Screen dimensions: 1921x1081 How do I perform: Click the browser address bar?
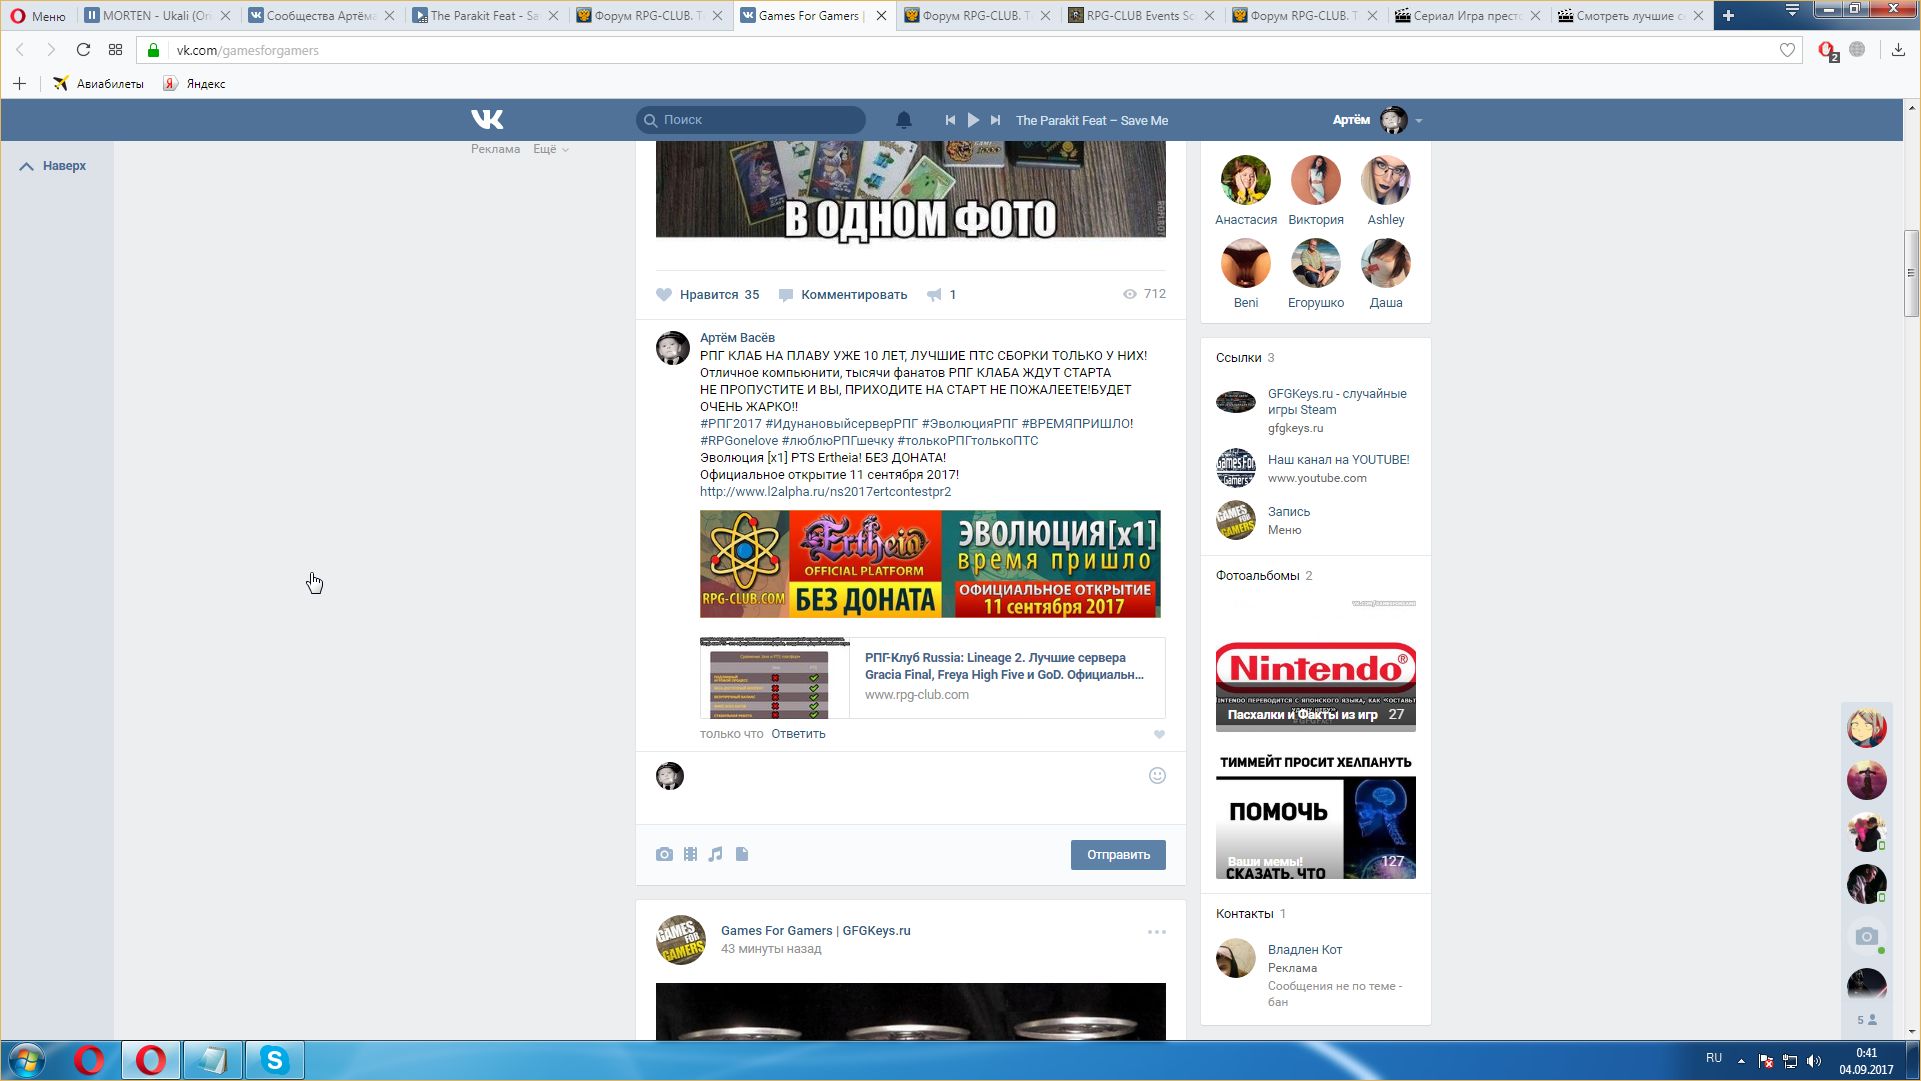click(970, 50)
